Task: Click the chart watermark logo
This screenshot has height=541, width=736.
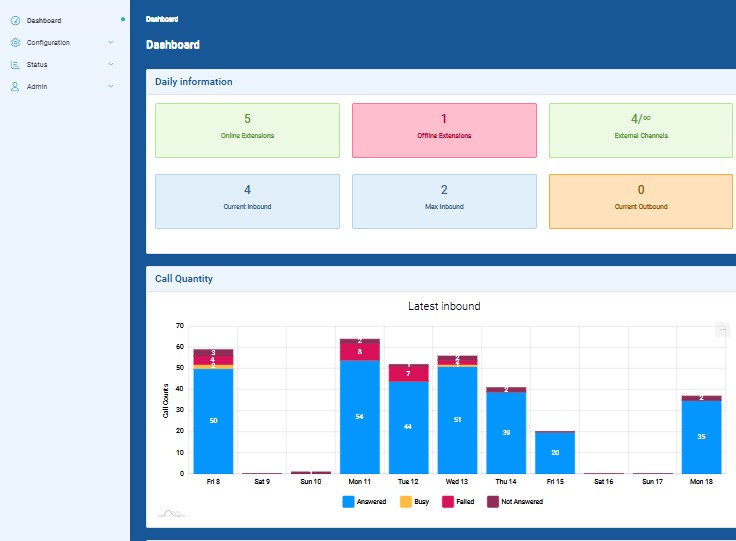Action: pyautogui.click(x=172, y=513)
